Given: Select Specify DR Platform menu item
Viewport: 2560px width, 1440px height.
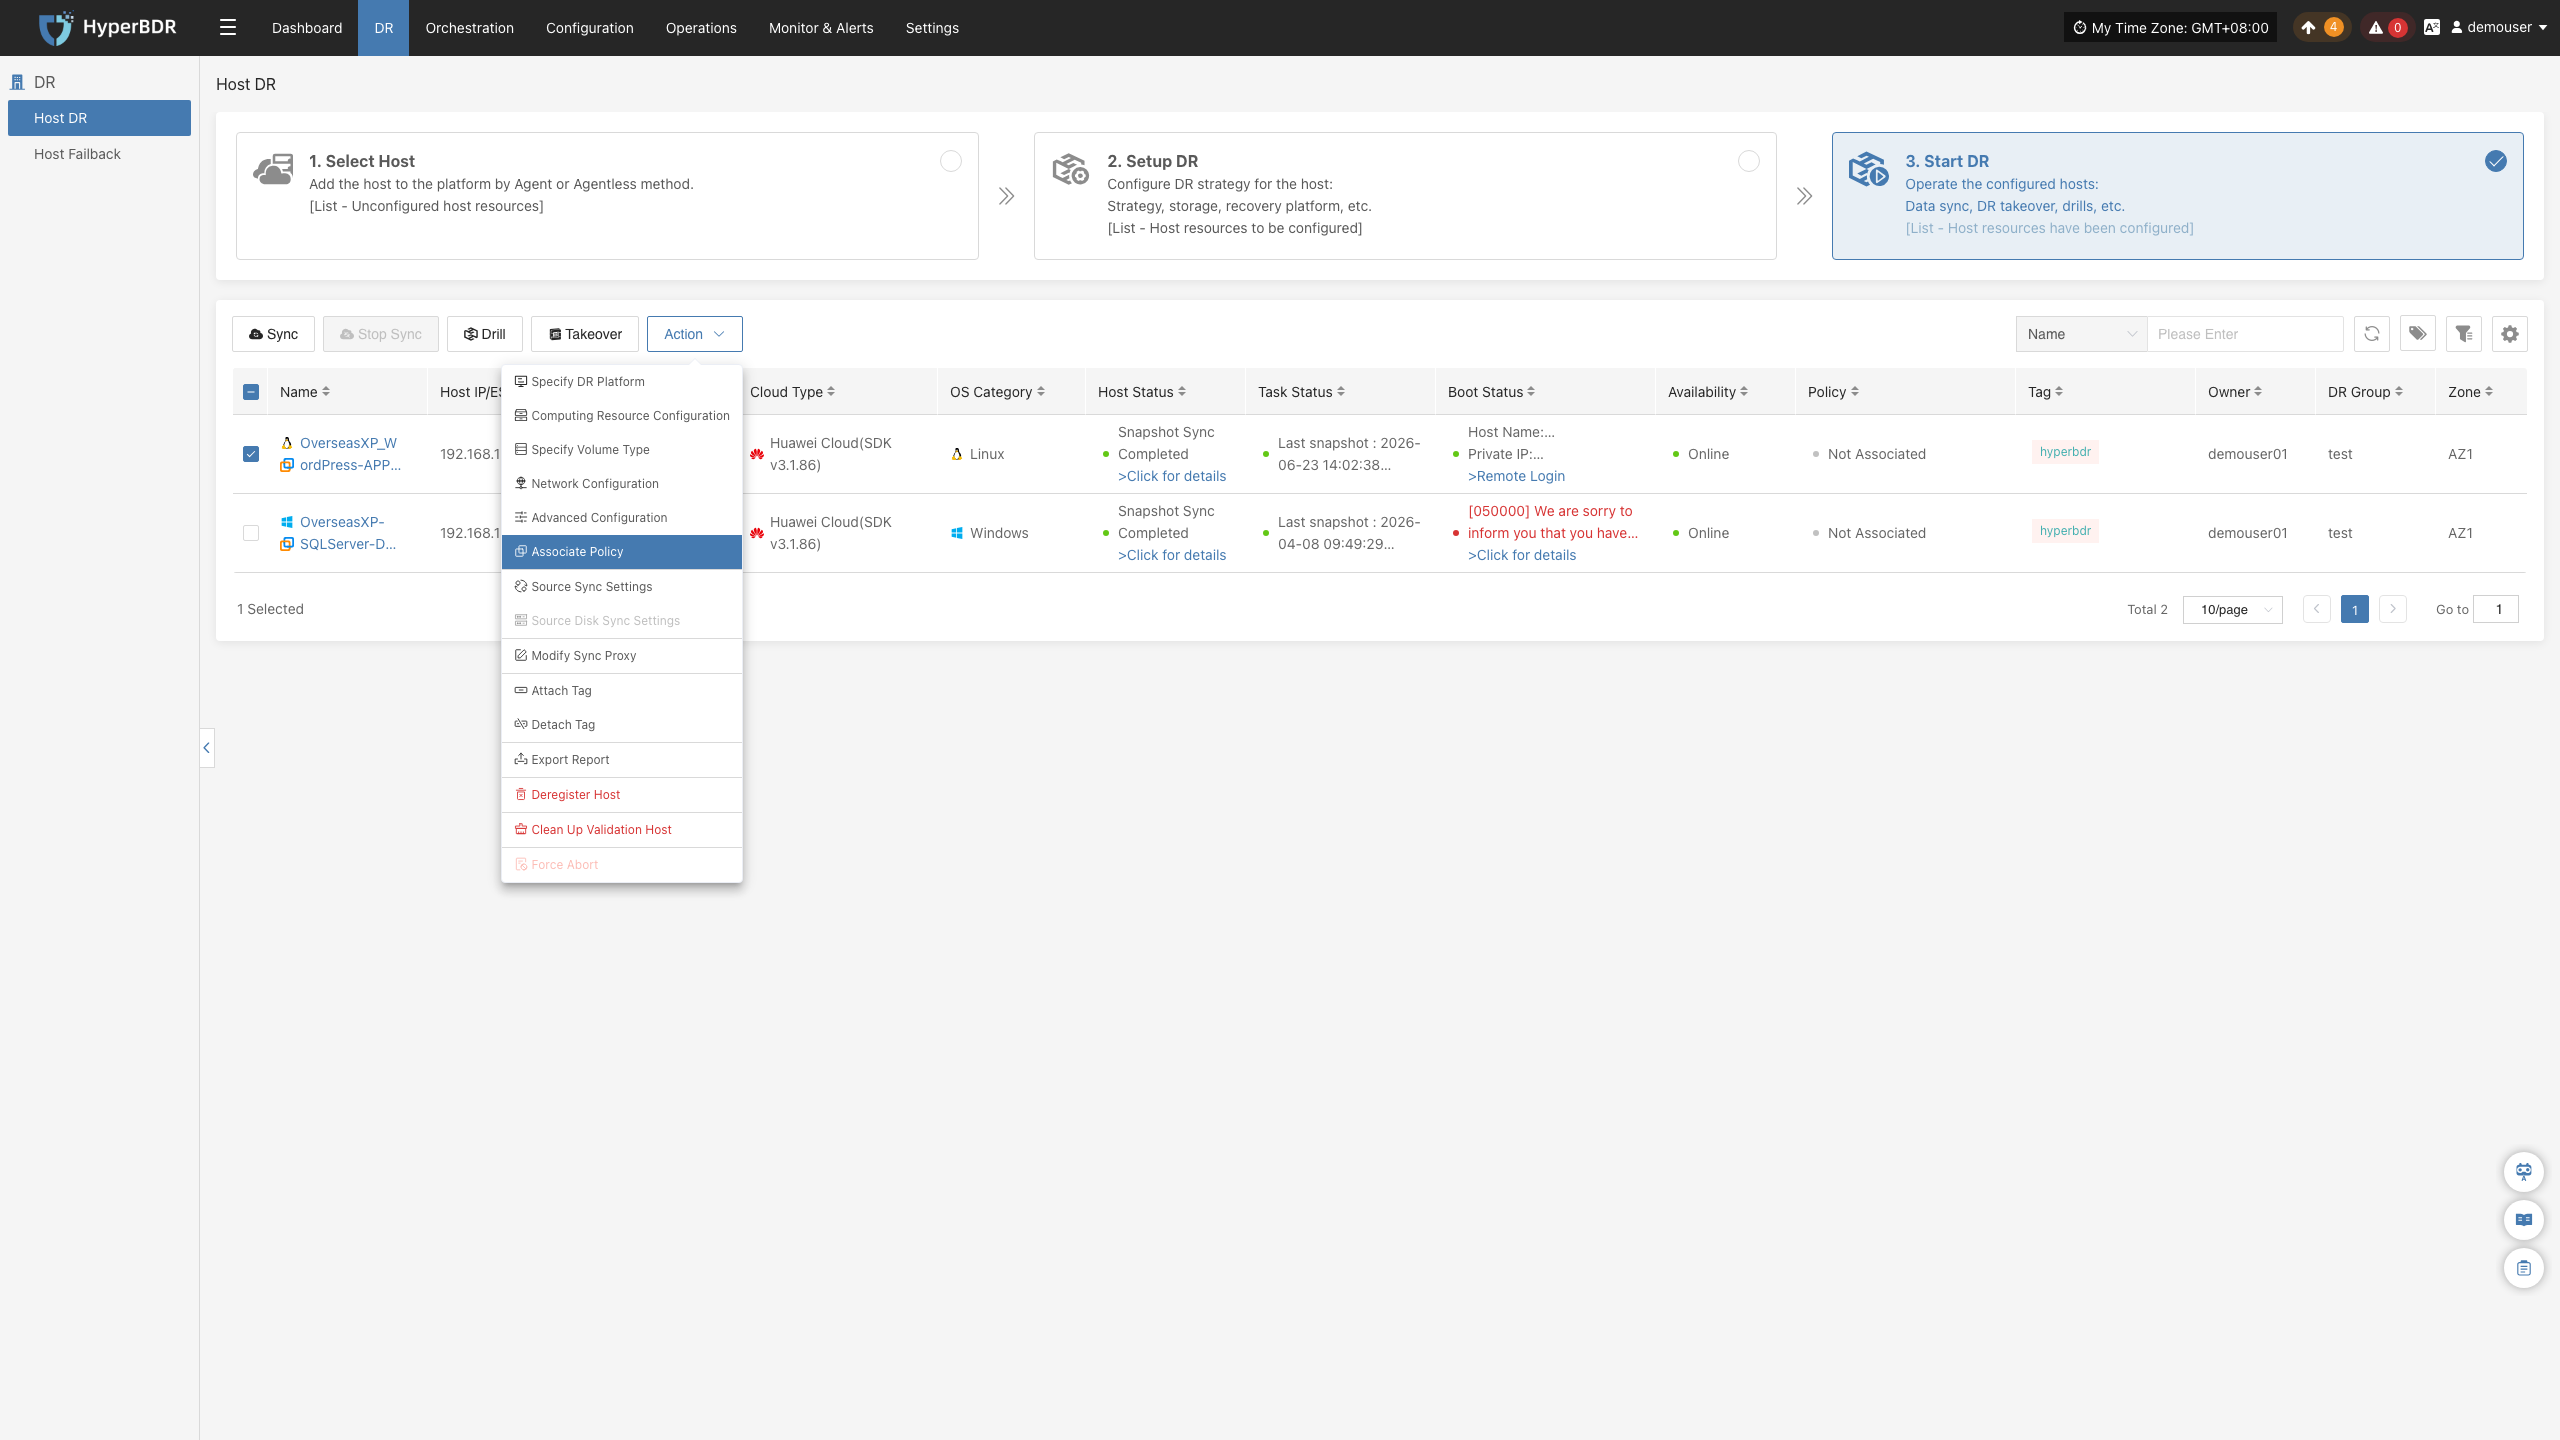Looking at the screenshot, I should (x=622, y=382).
